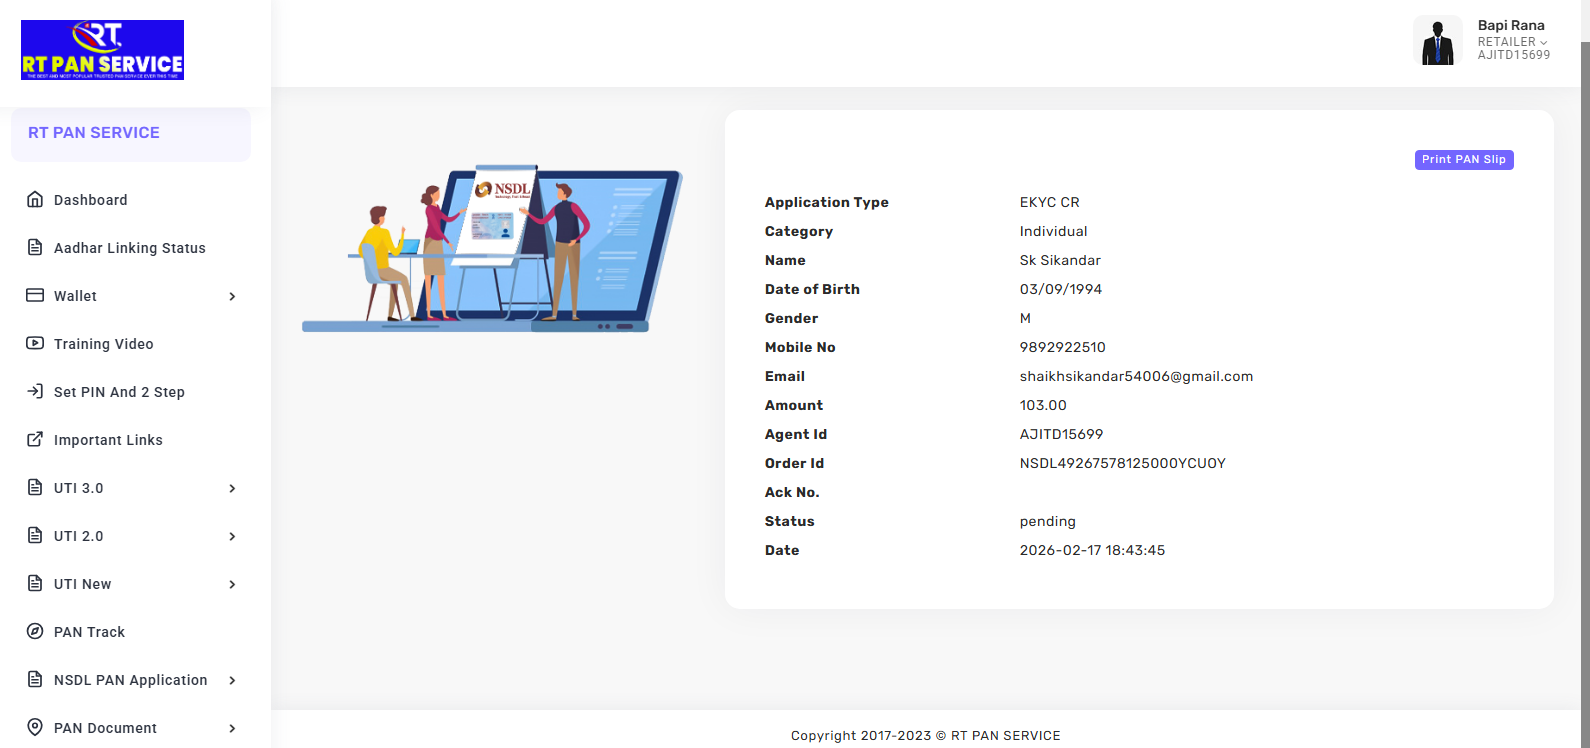Click the NSDL laptop illustration image
Screen dimensions: 1590x748
[x=492, y=249]
